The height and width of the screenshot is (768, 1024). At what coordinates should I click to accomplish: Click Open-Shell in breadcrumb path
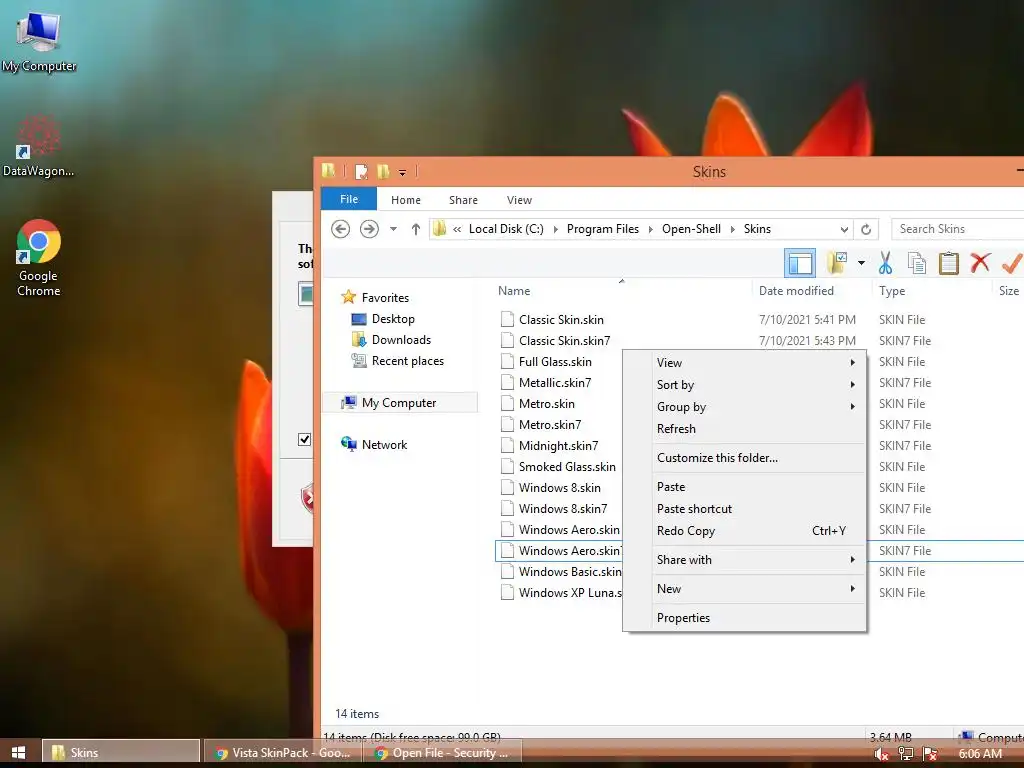point(691,229)
